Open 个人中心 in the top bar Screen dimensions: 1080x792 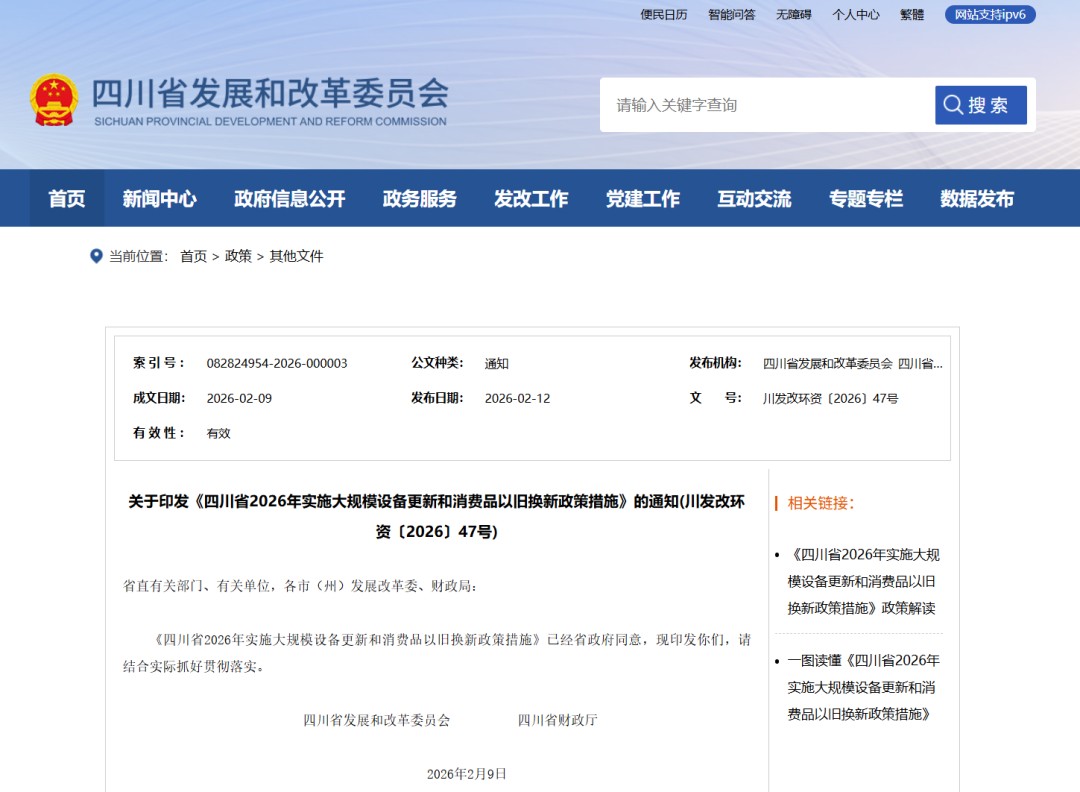(x=855, y=14)
